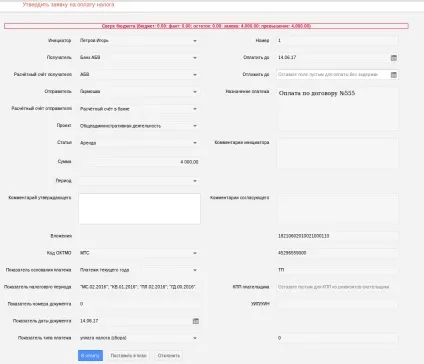Click the Номер input field
Image resolution: width=424 pixels, height=364 pixels.
tap(337, 41)
